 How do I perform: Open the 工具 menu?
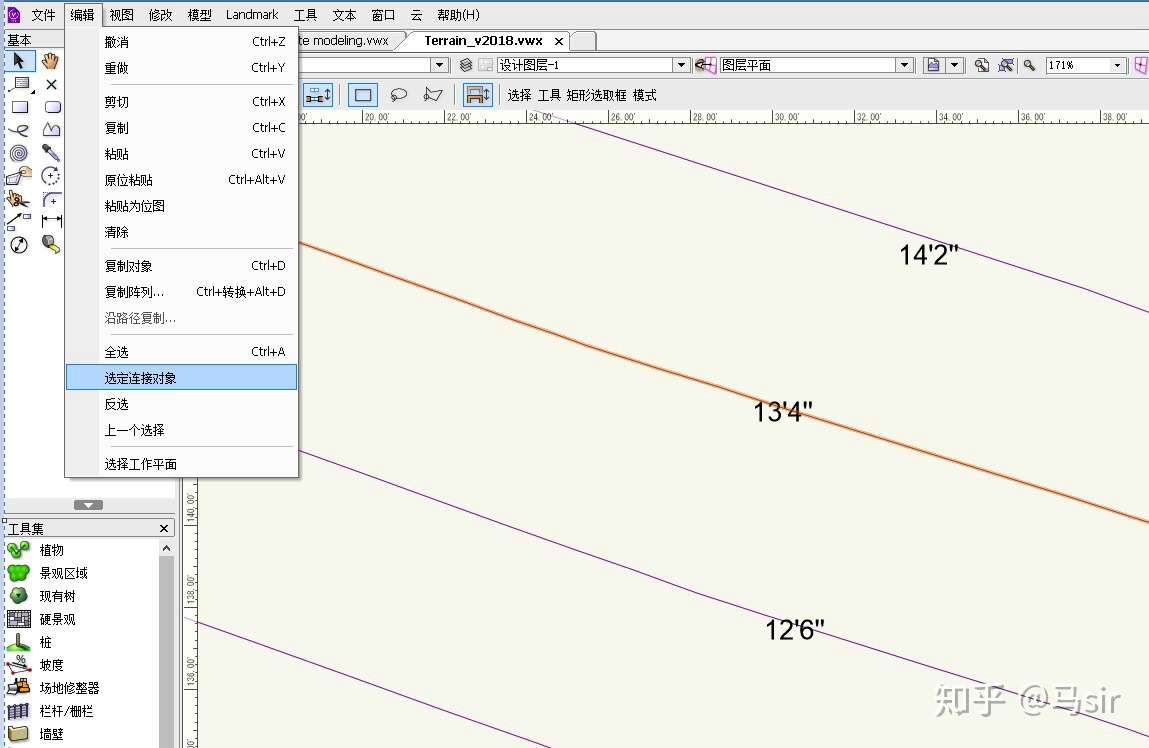(306, 15)
